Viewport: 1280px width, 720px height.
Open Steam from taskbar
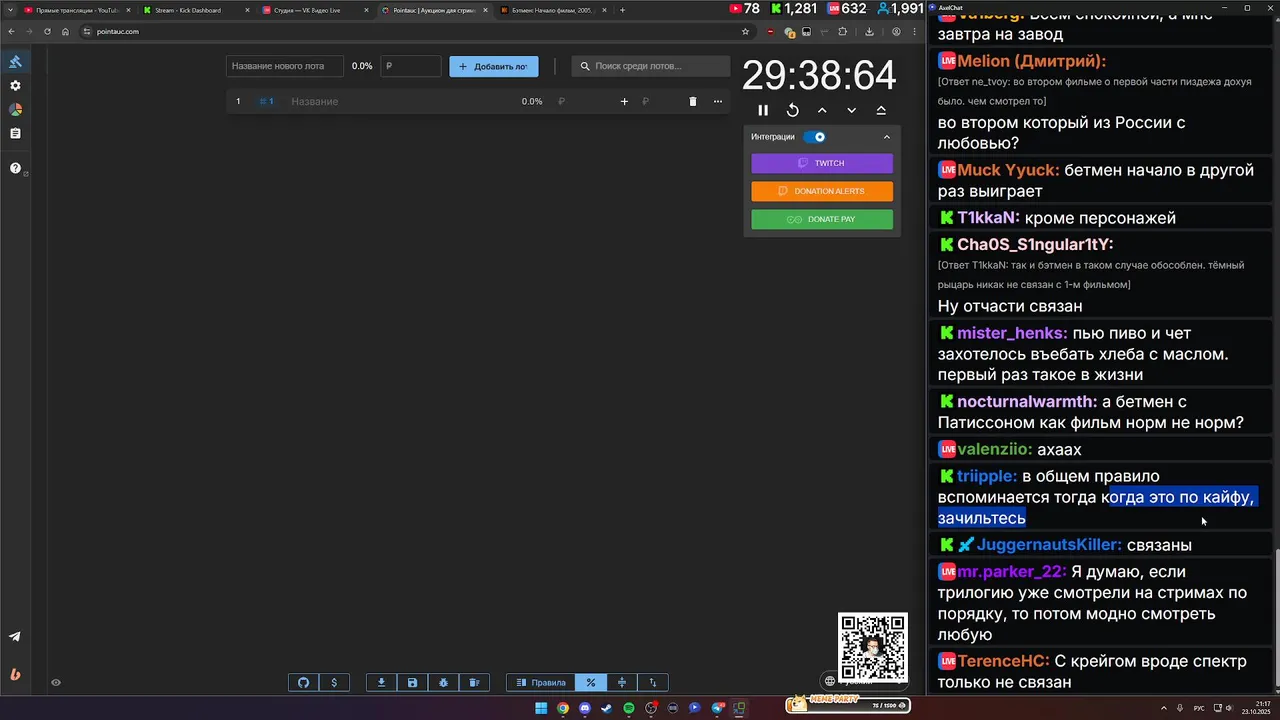coord(607,708)
